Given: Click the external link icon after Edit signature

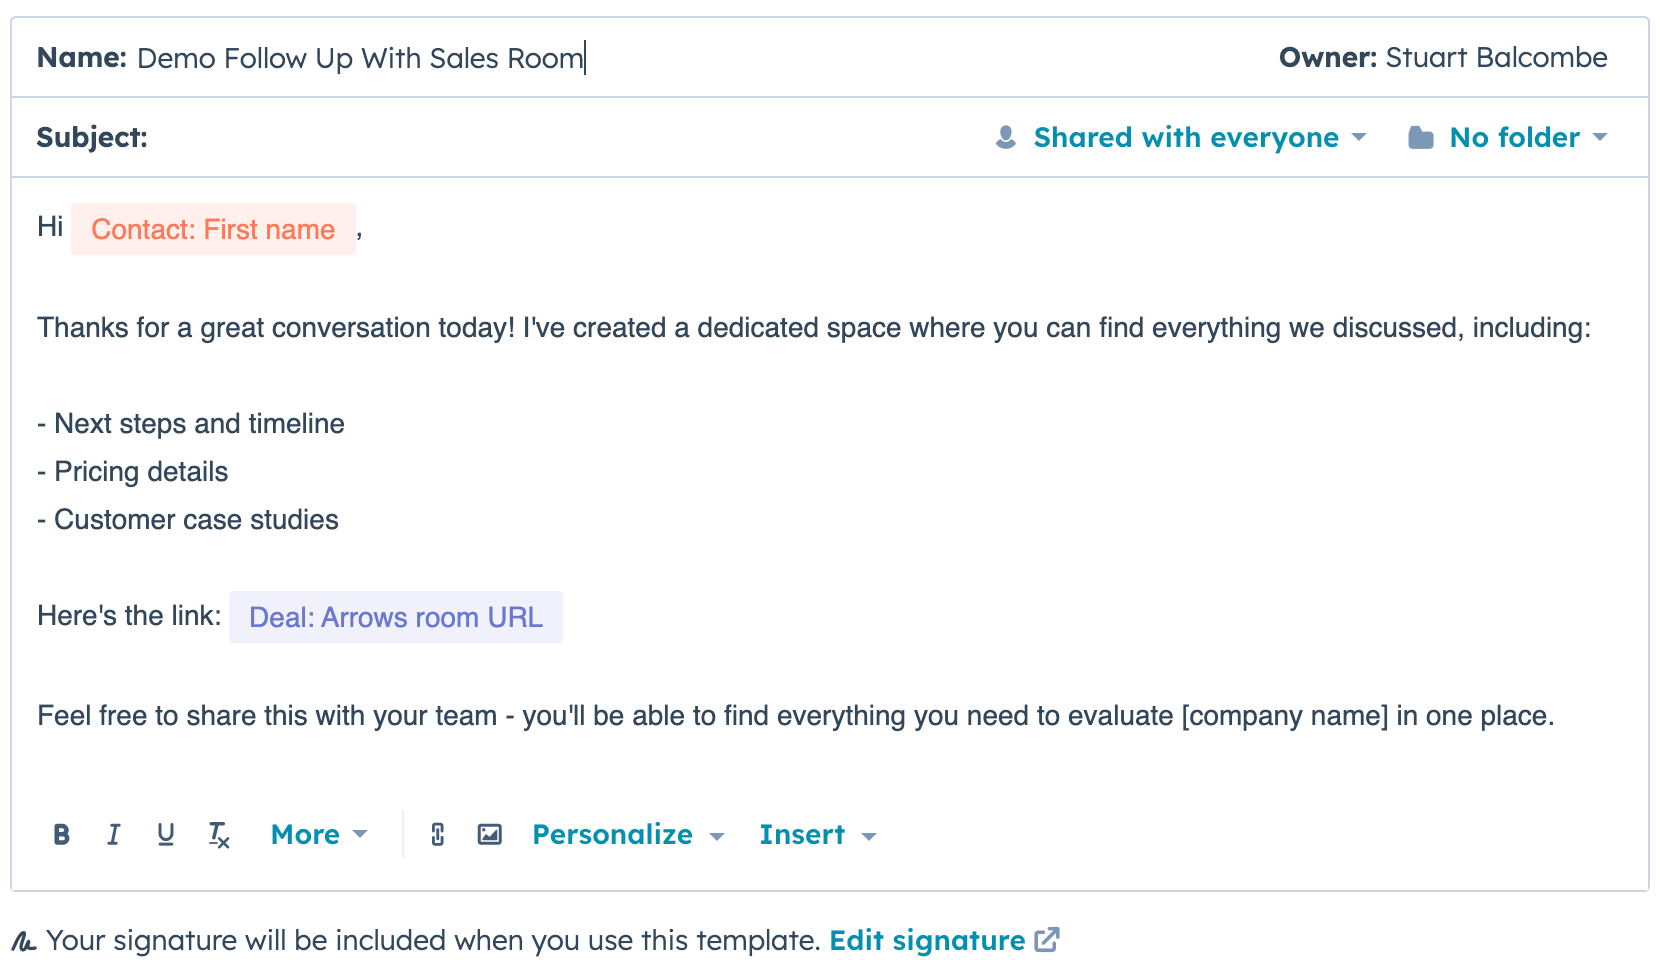Looking at the screenshot, I should pyautogui.click(x=1047, y=940).
